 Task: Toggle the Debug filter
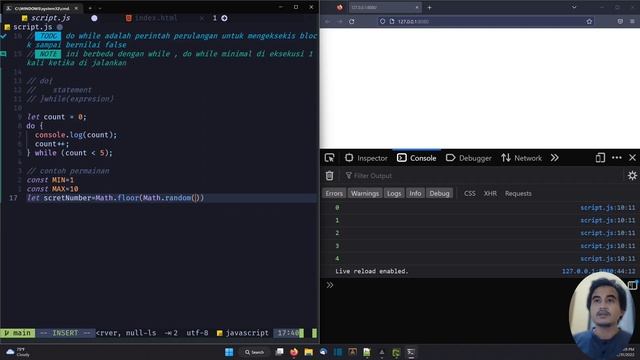click(439, 193)
